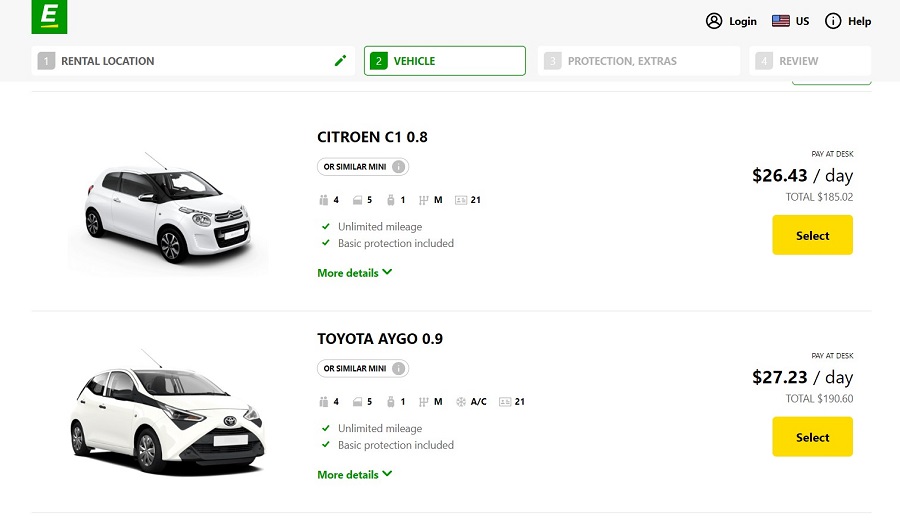This screenshot has width=900, height=522.
Task: Click the $27.23 / day price
Action: pos(802,377)
